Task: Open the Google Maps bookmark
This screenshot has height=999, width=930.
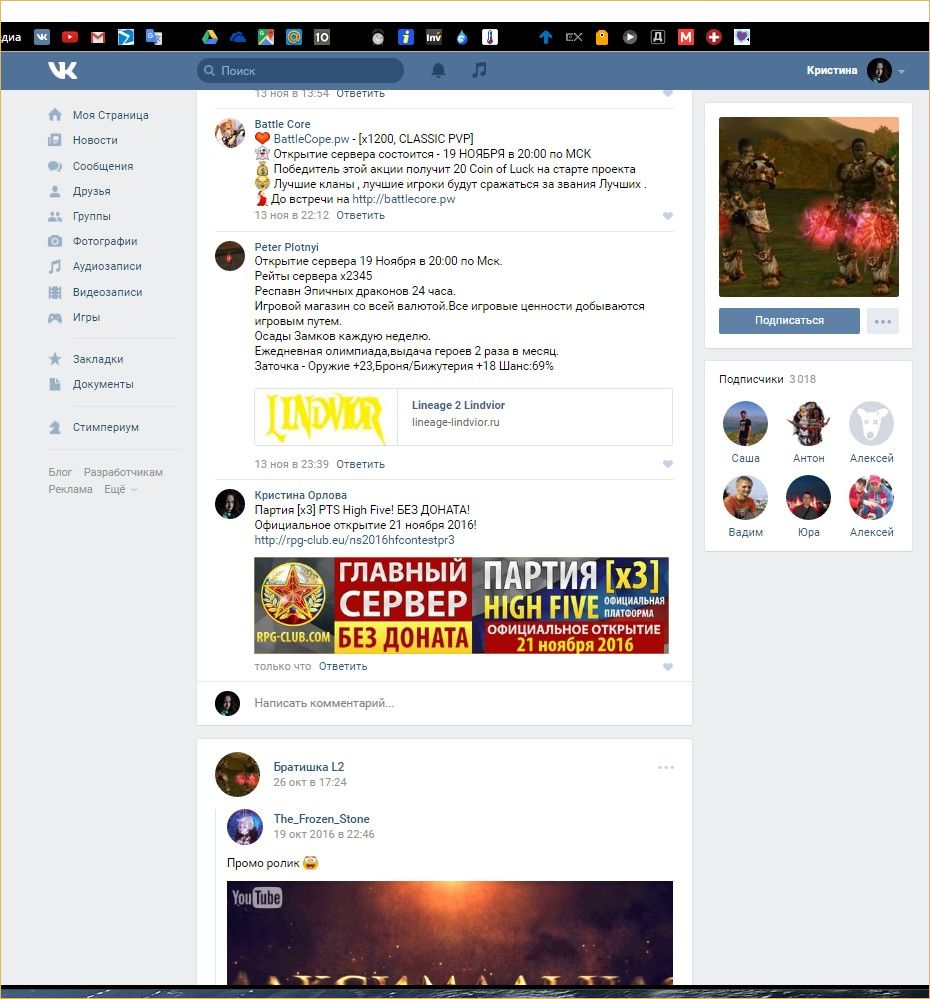Action: coord(266,37)
